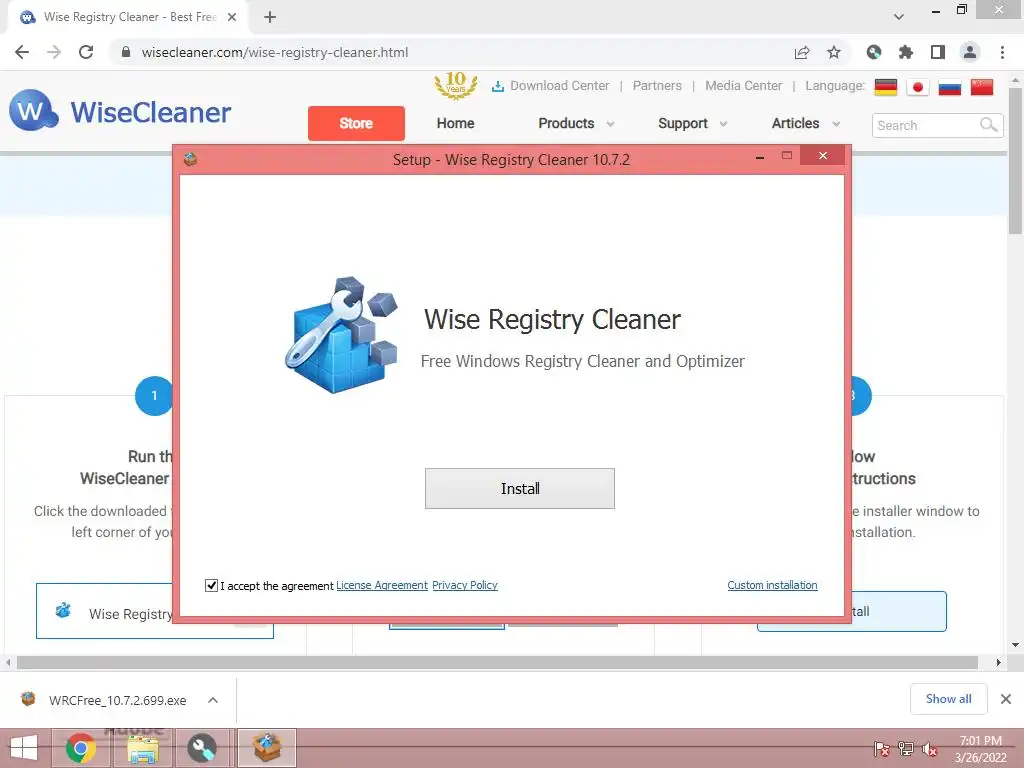The image size is (1024, 768).
Task: Open File Explorer from the taskbar
Action: (142, 748)
